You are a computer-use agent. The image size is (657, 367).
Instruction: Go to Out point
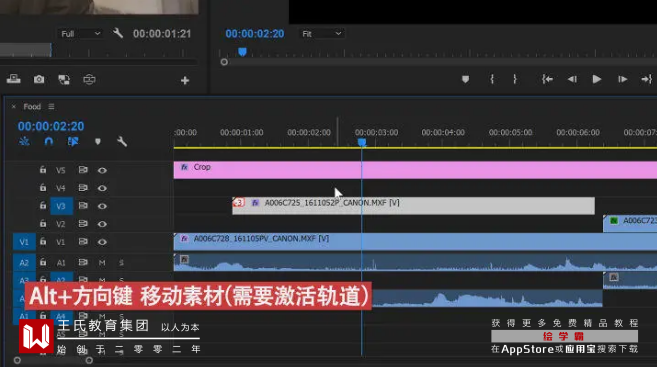pyautogui.click(x=647, y=79)
